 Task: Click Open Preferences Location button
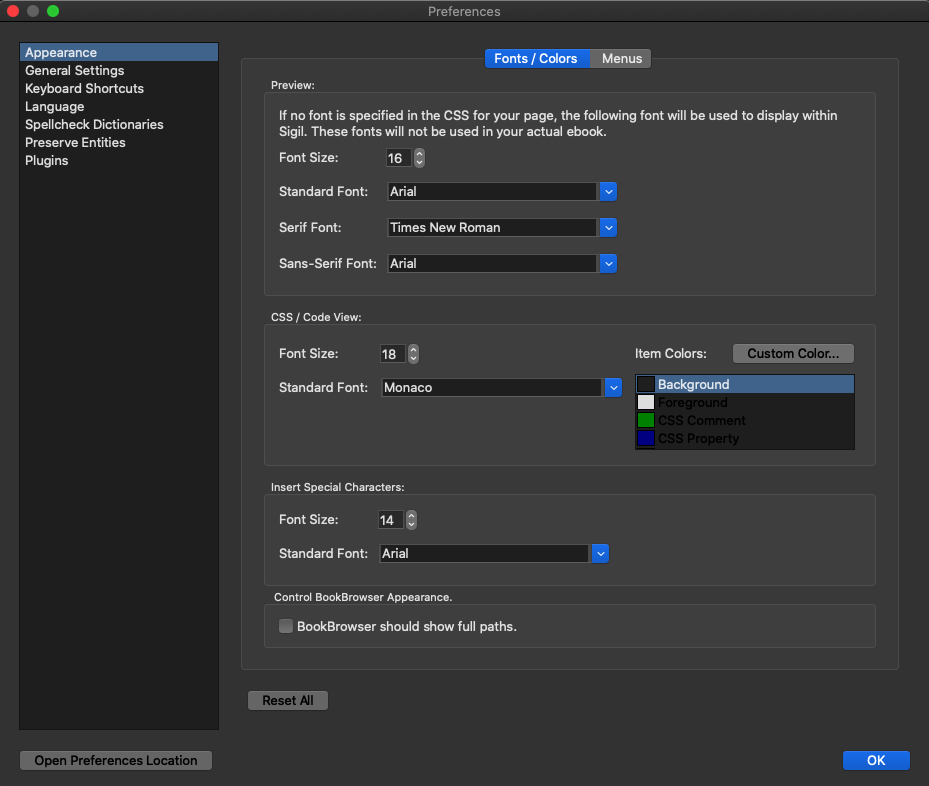pos(116,761)
